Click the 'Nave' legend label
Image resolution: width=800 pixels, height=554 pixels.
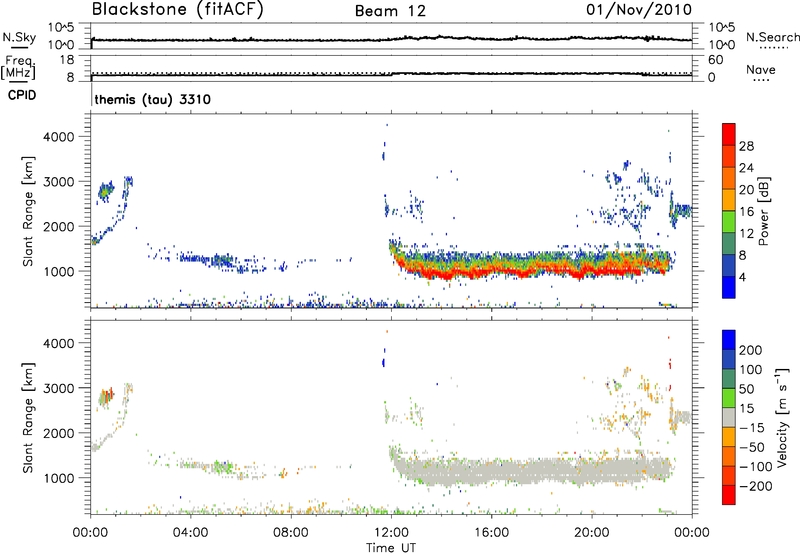coord(761,69)
